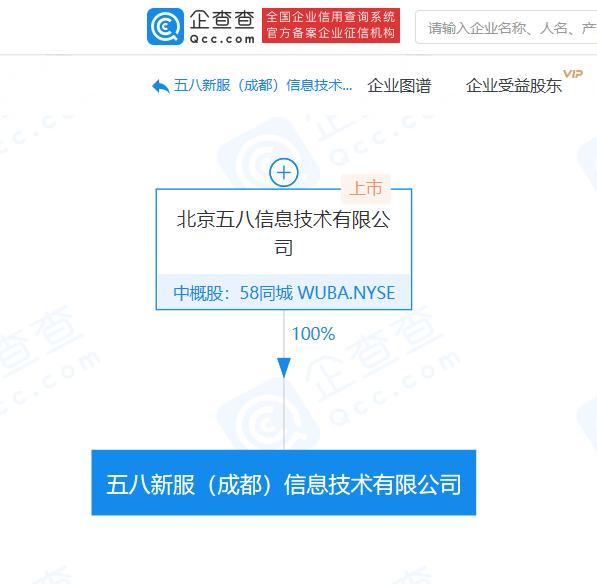Image resolution: width=597 pixels, height=584 pixels.
Task: Click the 100% shareholding label
Action: tap(313, 334)
